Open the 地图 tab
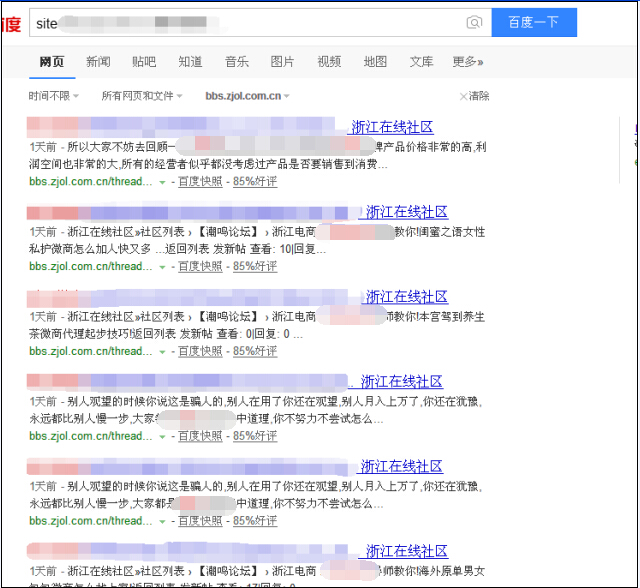 tap(375, 62)
